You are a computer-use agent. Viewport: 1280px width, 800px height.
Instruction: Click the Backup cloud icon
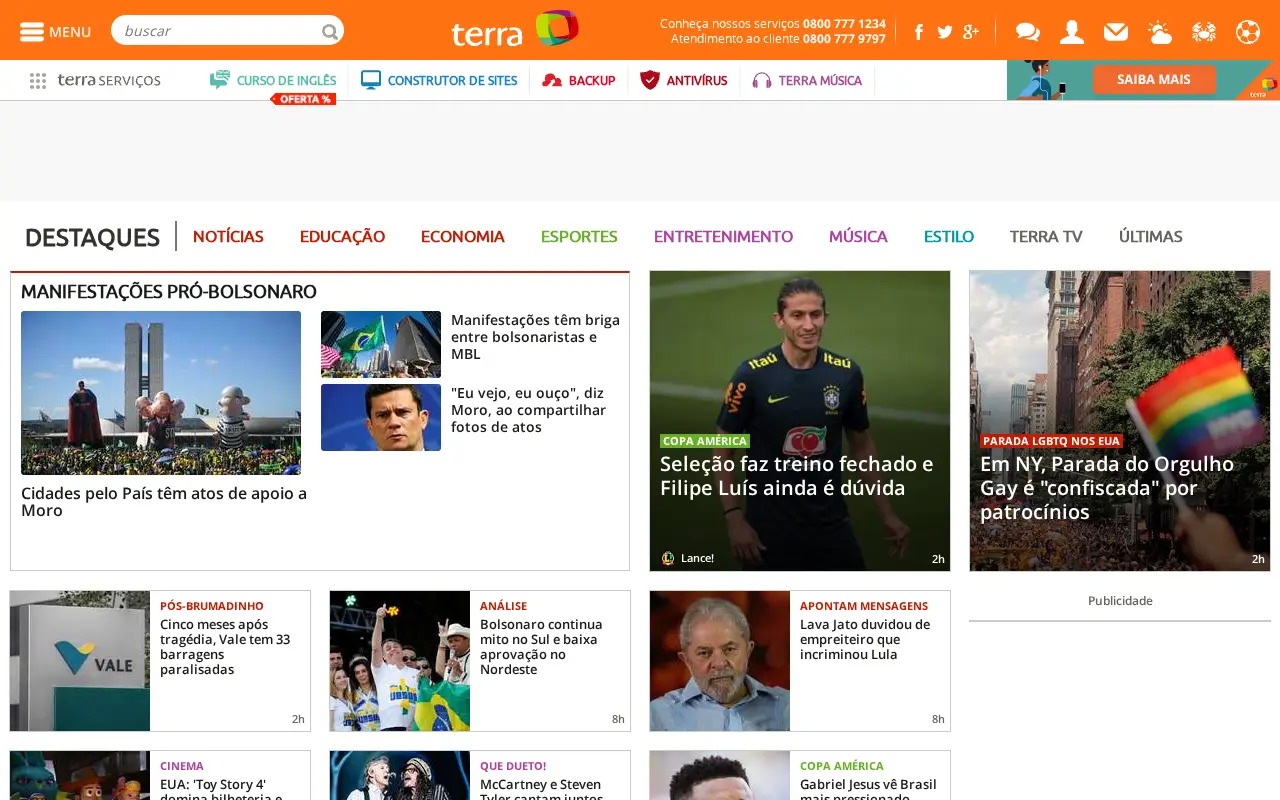(552, 80)
